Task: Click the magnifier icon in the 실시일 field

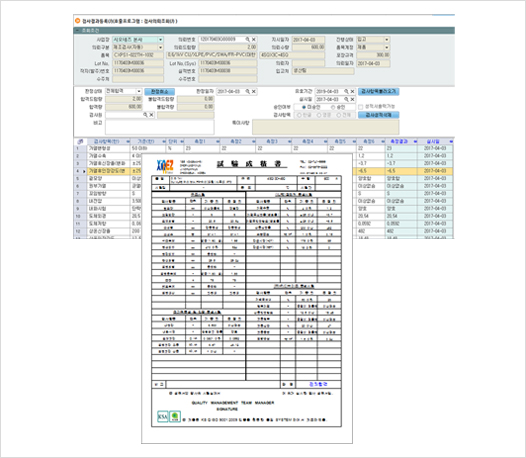Action: click(x=346, y=100)
